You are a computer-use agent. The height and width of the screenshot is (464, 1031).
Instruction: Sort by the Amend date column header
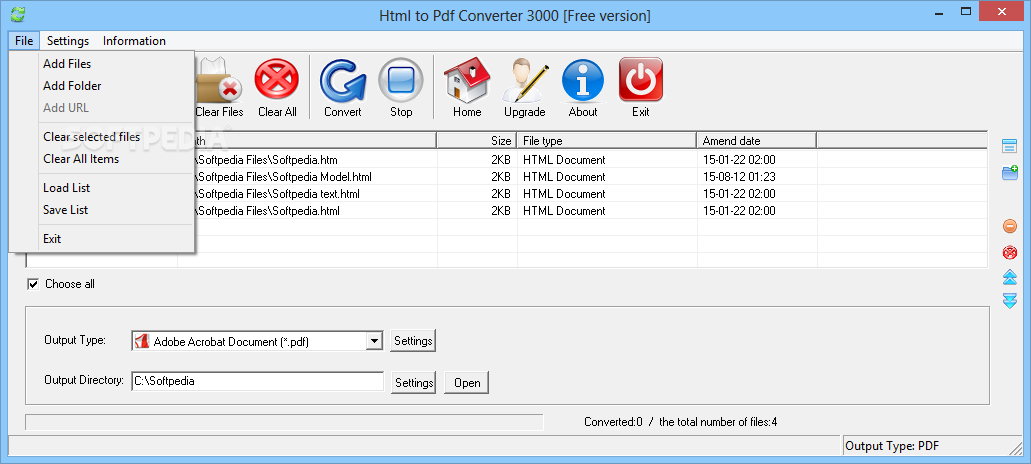(756, 141)
